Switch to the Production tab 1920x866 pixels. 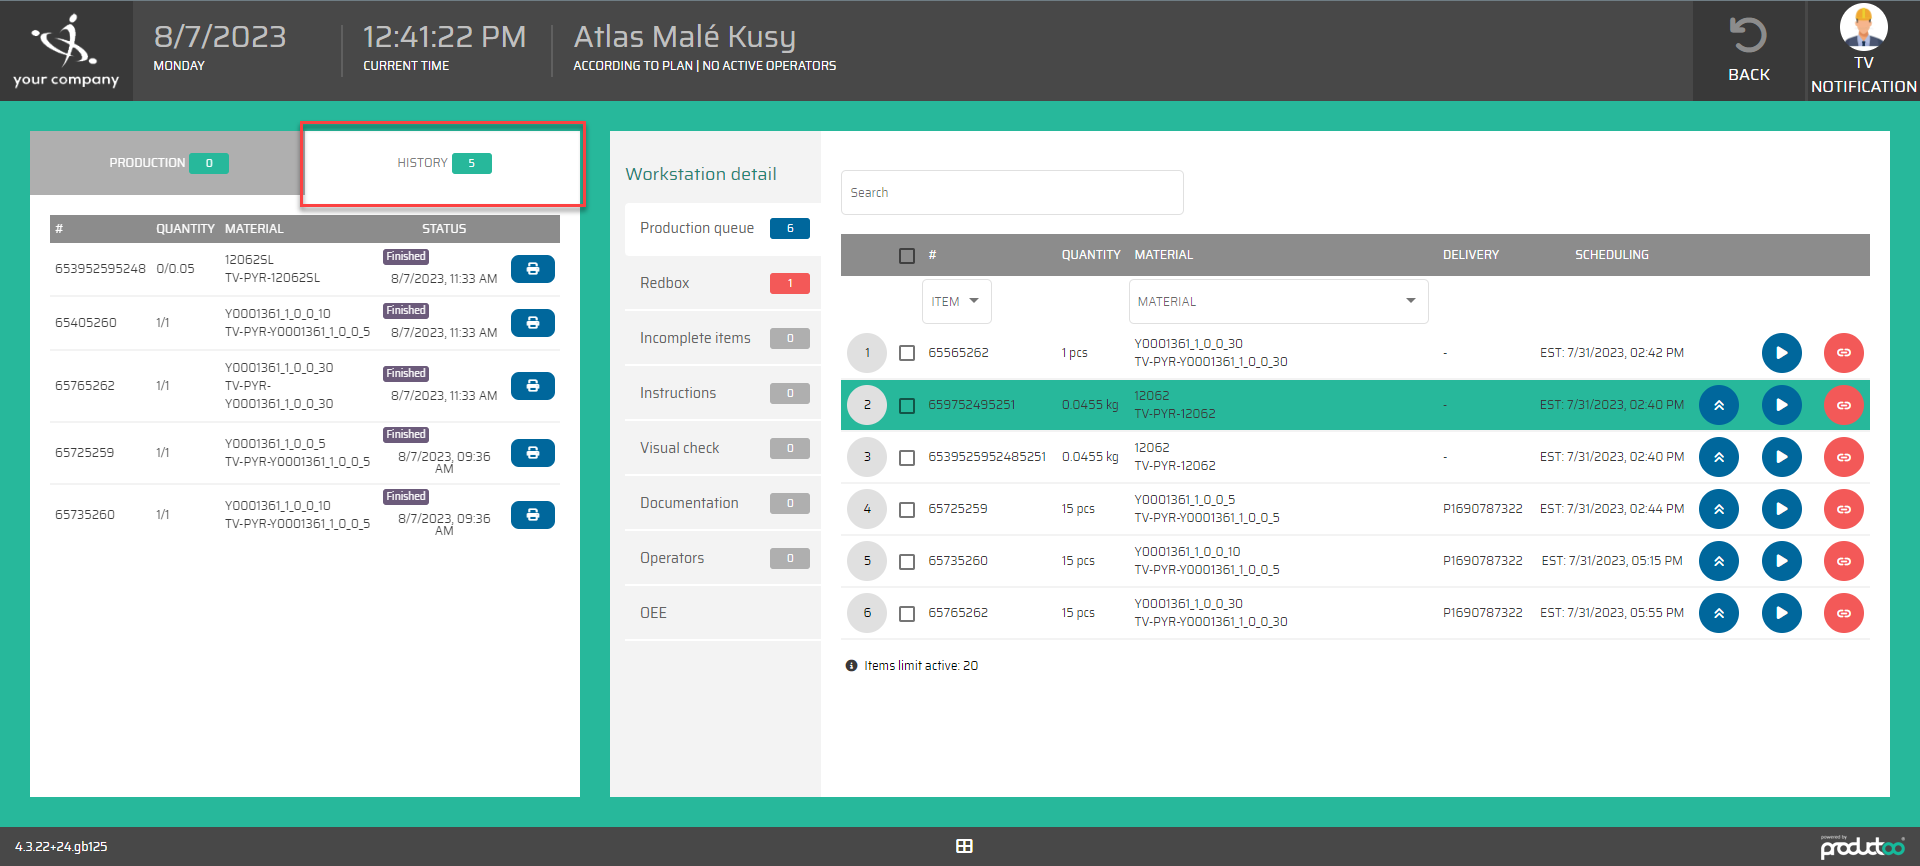(x=166, y=163)
